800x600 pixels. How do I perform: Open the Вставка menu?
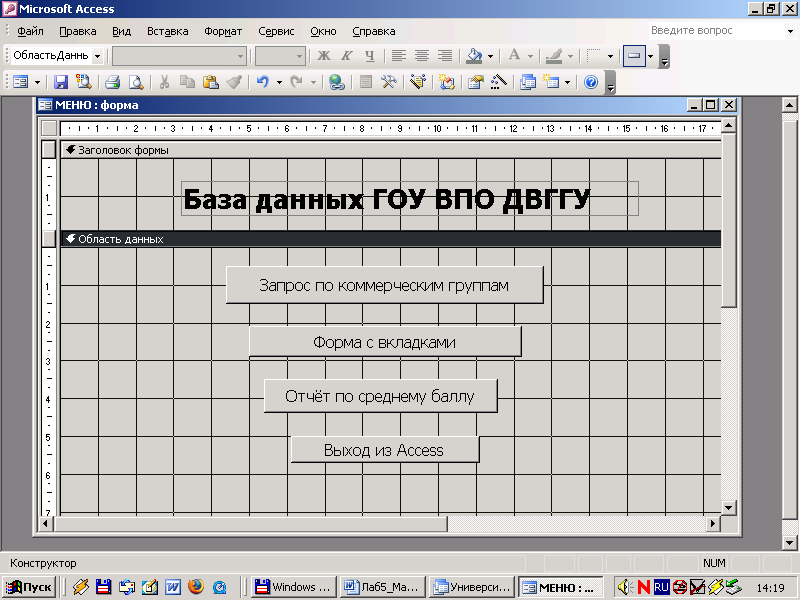(x=167, y=31)
